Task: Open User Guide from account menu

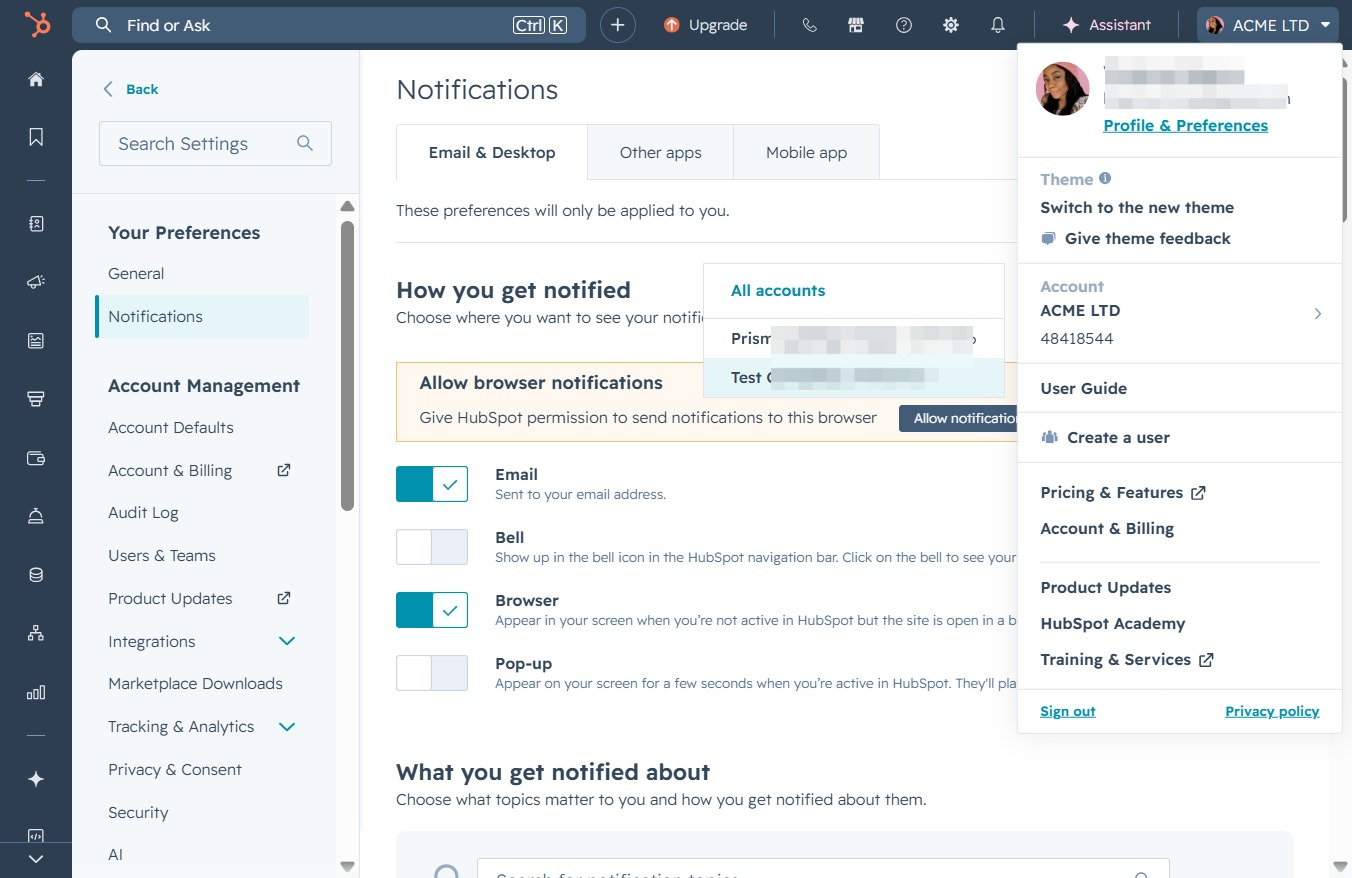Action: tap(1083, 388)
